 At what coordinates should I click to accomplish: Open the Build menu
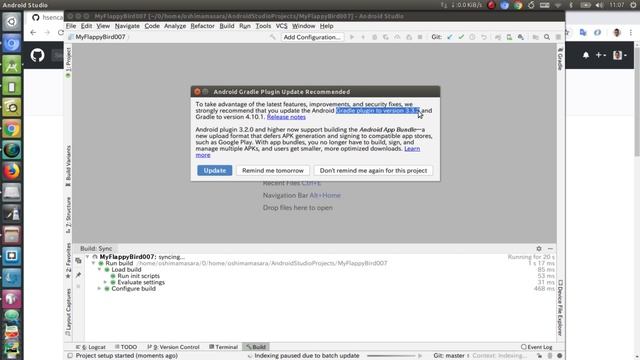[x=227, y=26]
